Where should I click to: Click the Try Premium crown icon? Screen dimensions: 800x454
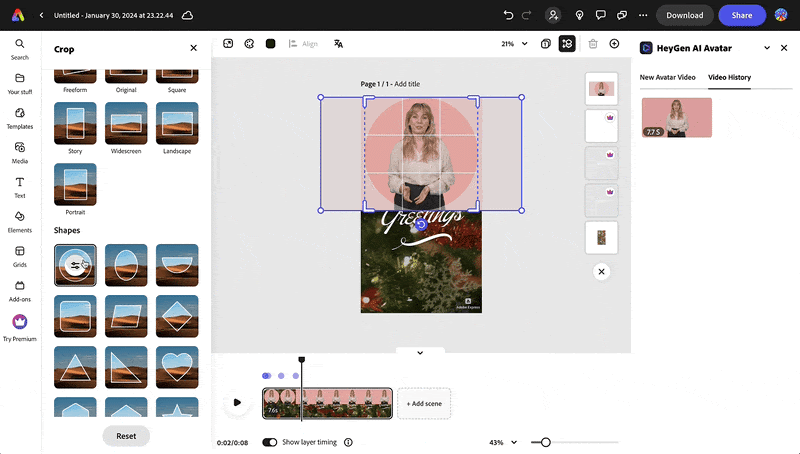(19, 322)
